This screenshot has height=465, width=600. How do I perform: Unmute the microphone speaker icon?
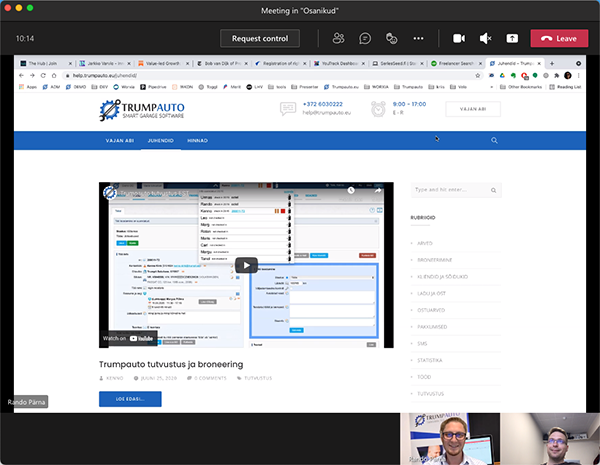[x=485, y=38]
